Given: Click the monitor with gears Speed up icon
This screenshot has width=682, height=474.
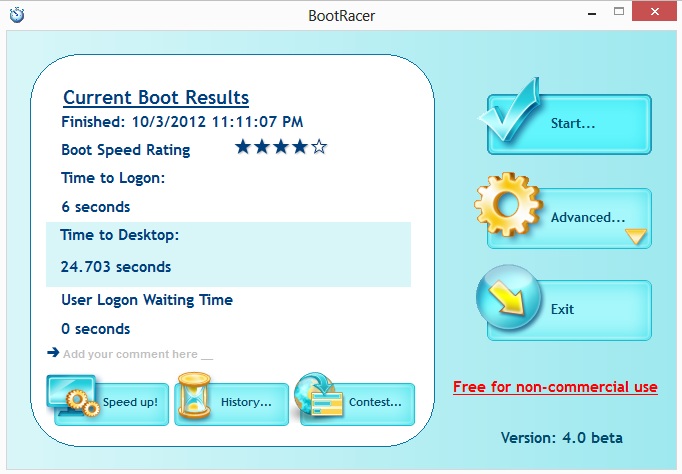Looking at the screenshot, I should [73, 396].
